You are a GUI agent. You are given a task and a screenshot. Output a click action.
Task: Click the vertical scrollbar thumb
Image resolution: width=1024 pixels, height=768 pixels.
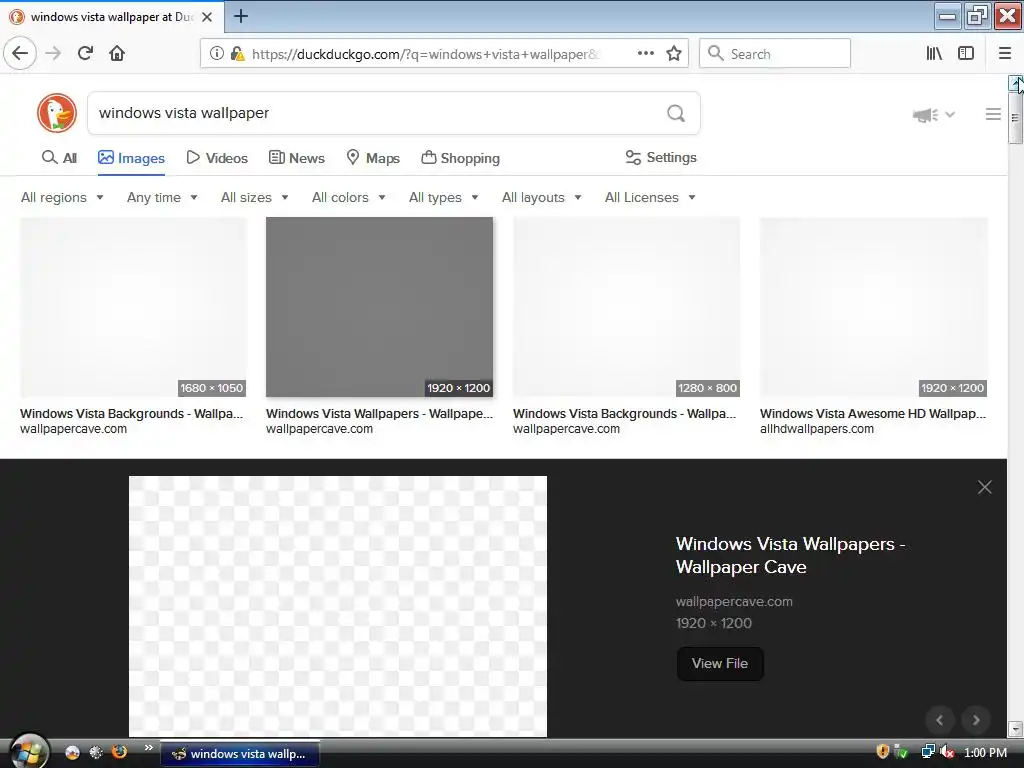click(1015, 118)
